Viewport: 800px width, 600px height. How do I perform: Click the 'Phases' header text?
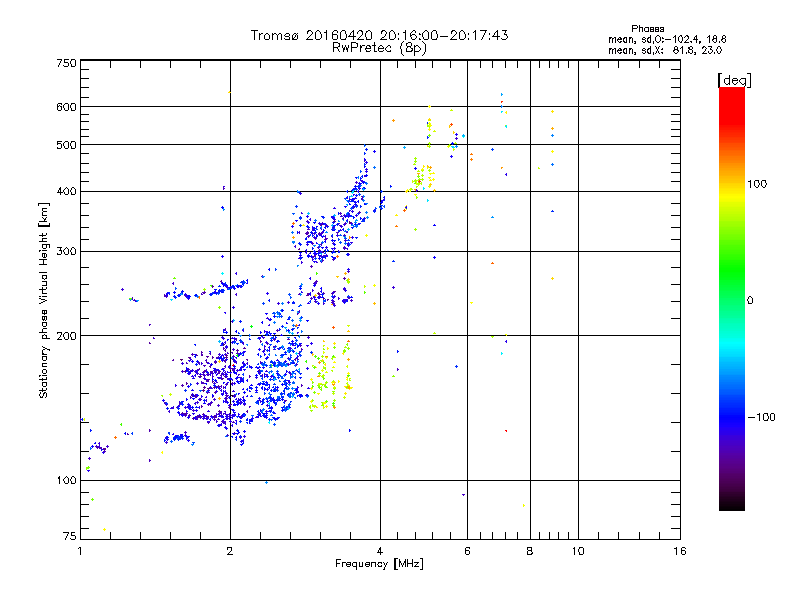pos(647,29)
